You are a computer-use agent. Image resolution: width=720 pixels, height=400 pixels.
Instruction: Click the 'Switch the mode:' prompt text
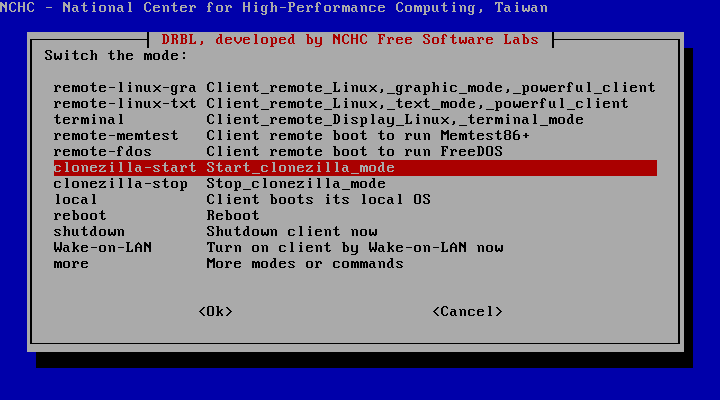point(116,56)
